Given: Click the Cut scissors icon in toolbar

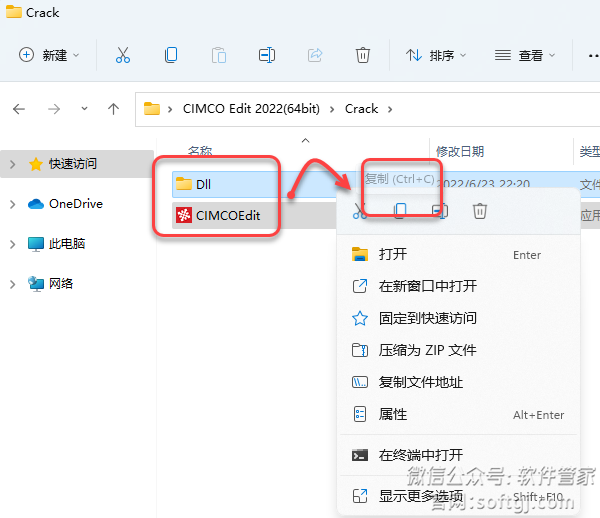Looking at the screenshot, I should tap(123, 55).
